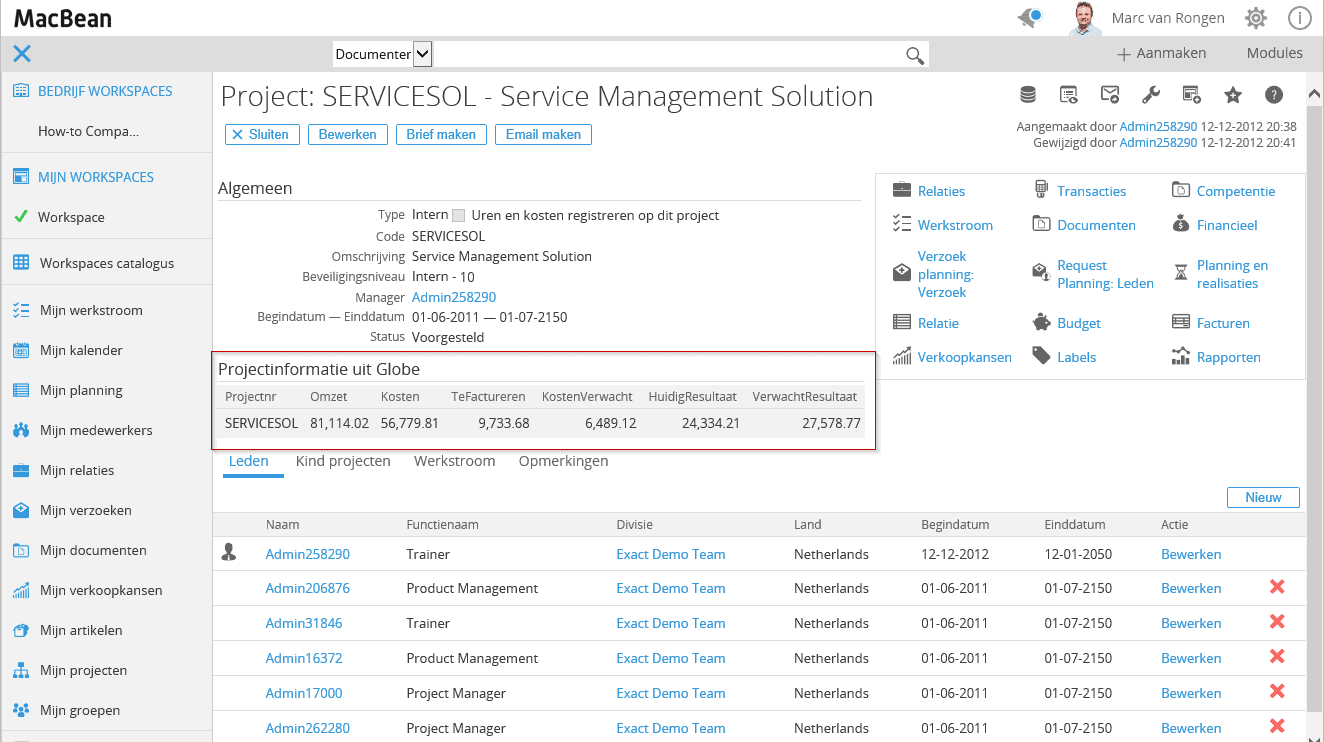Close the sidebar with blue X icon

pyautogui.click(x=22, y=54)
